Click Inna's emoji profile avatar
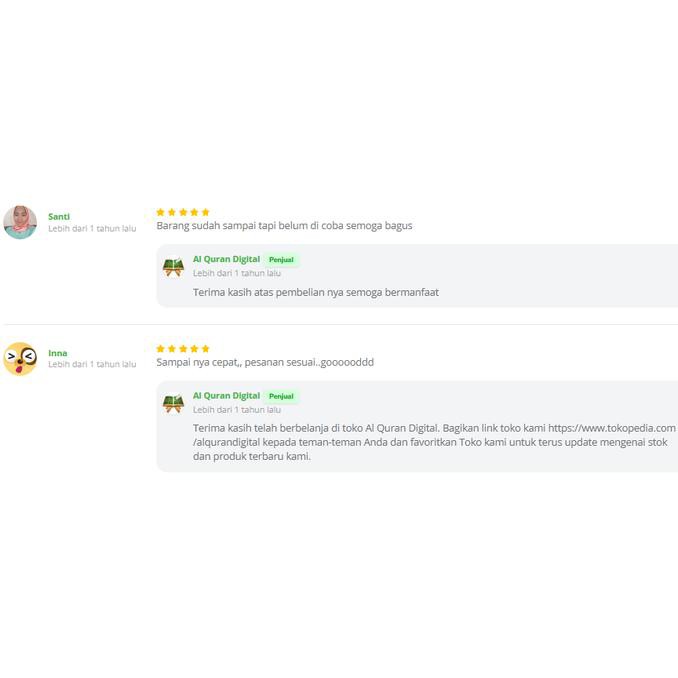678x678 pixels. pyautogui.click(x=20, y=358)
